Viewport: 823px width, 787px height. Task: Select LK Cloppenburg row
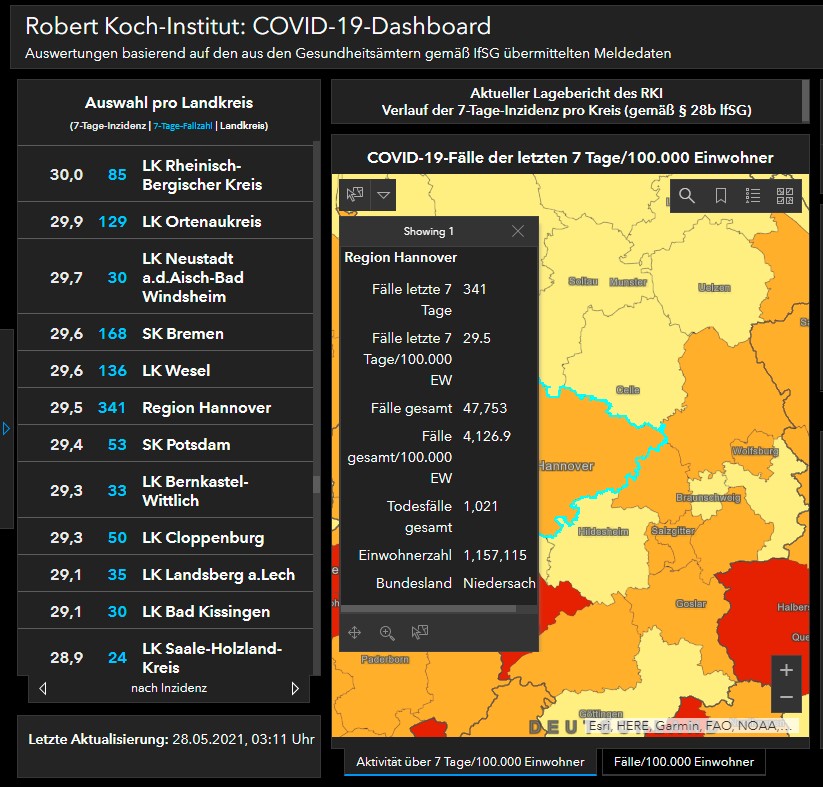[165, 537]
